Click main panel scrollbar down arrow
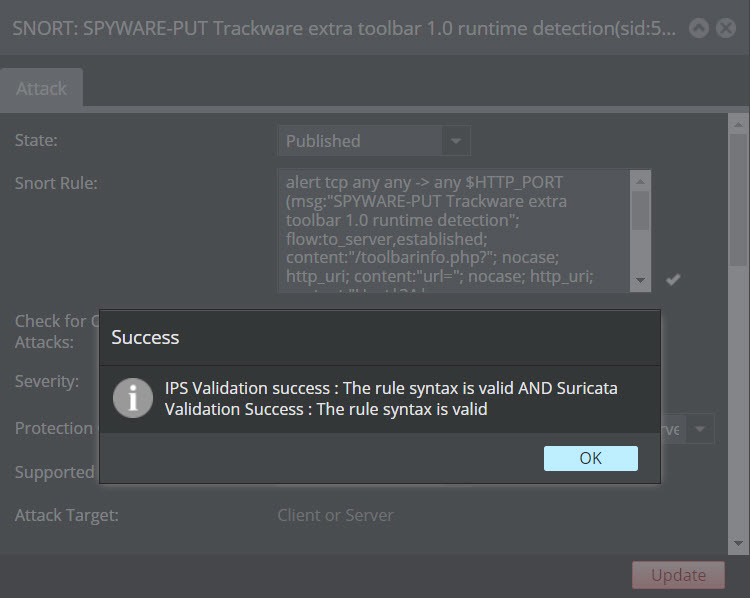The width and height of the screenshot is (750, 598). click(x=738, y=543)
